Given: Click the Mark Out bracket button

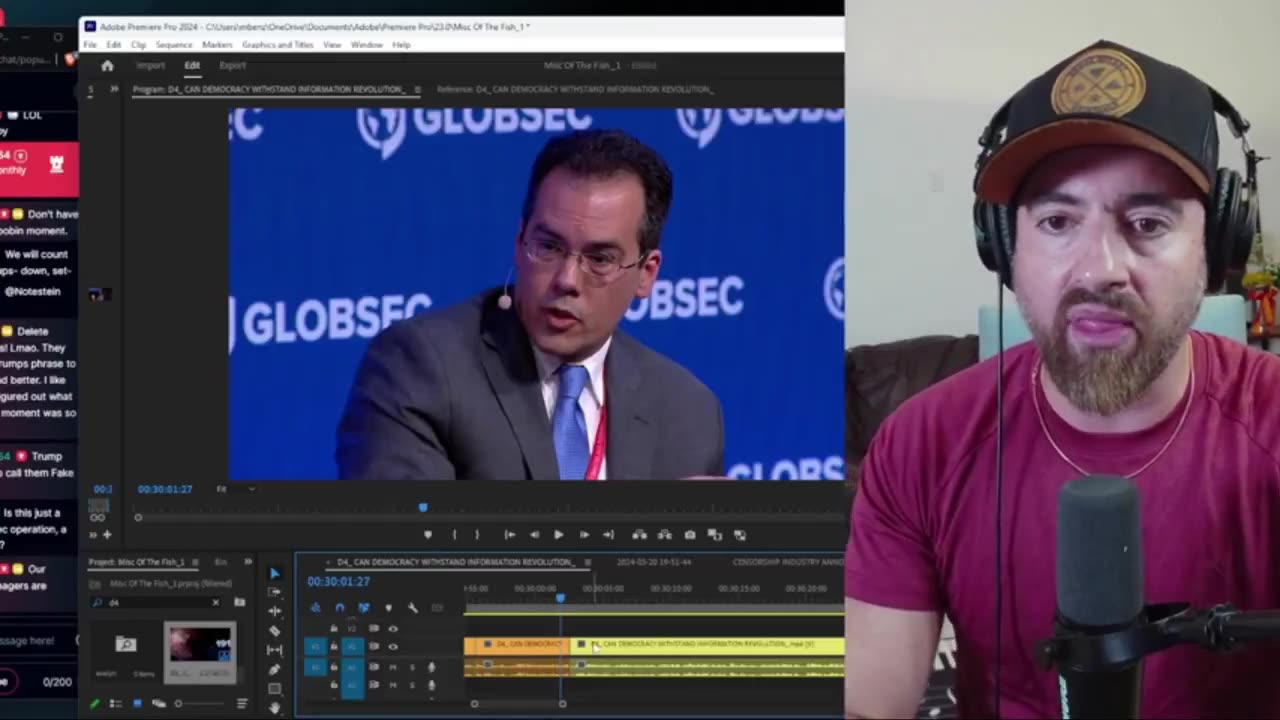Looking at the screenshot, I should coord(477,535).
